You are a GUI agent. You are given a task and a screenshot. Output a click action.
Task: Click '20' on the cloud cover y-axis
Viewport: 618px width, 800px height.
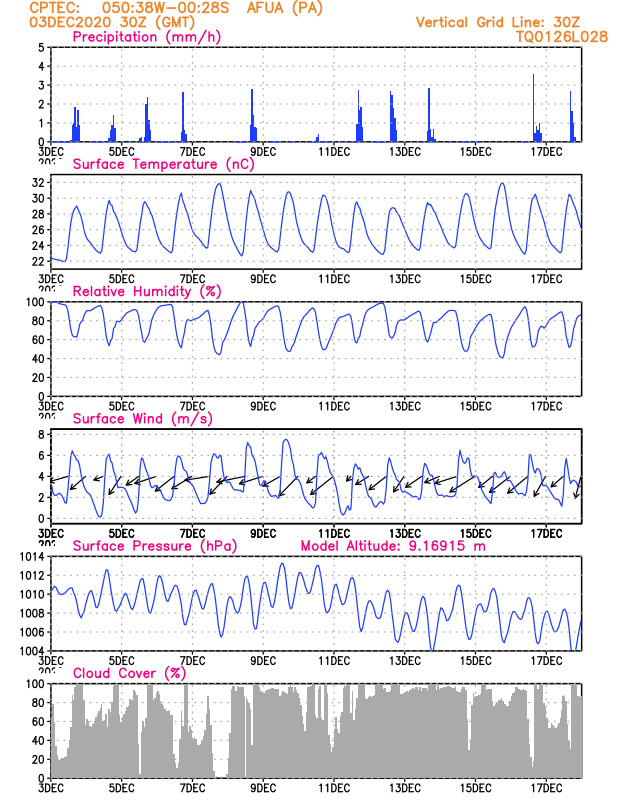coord(38,759)
